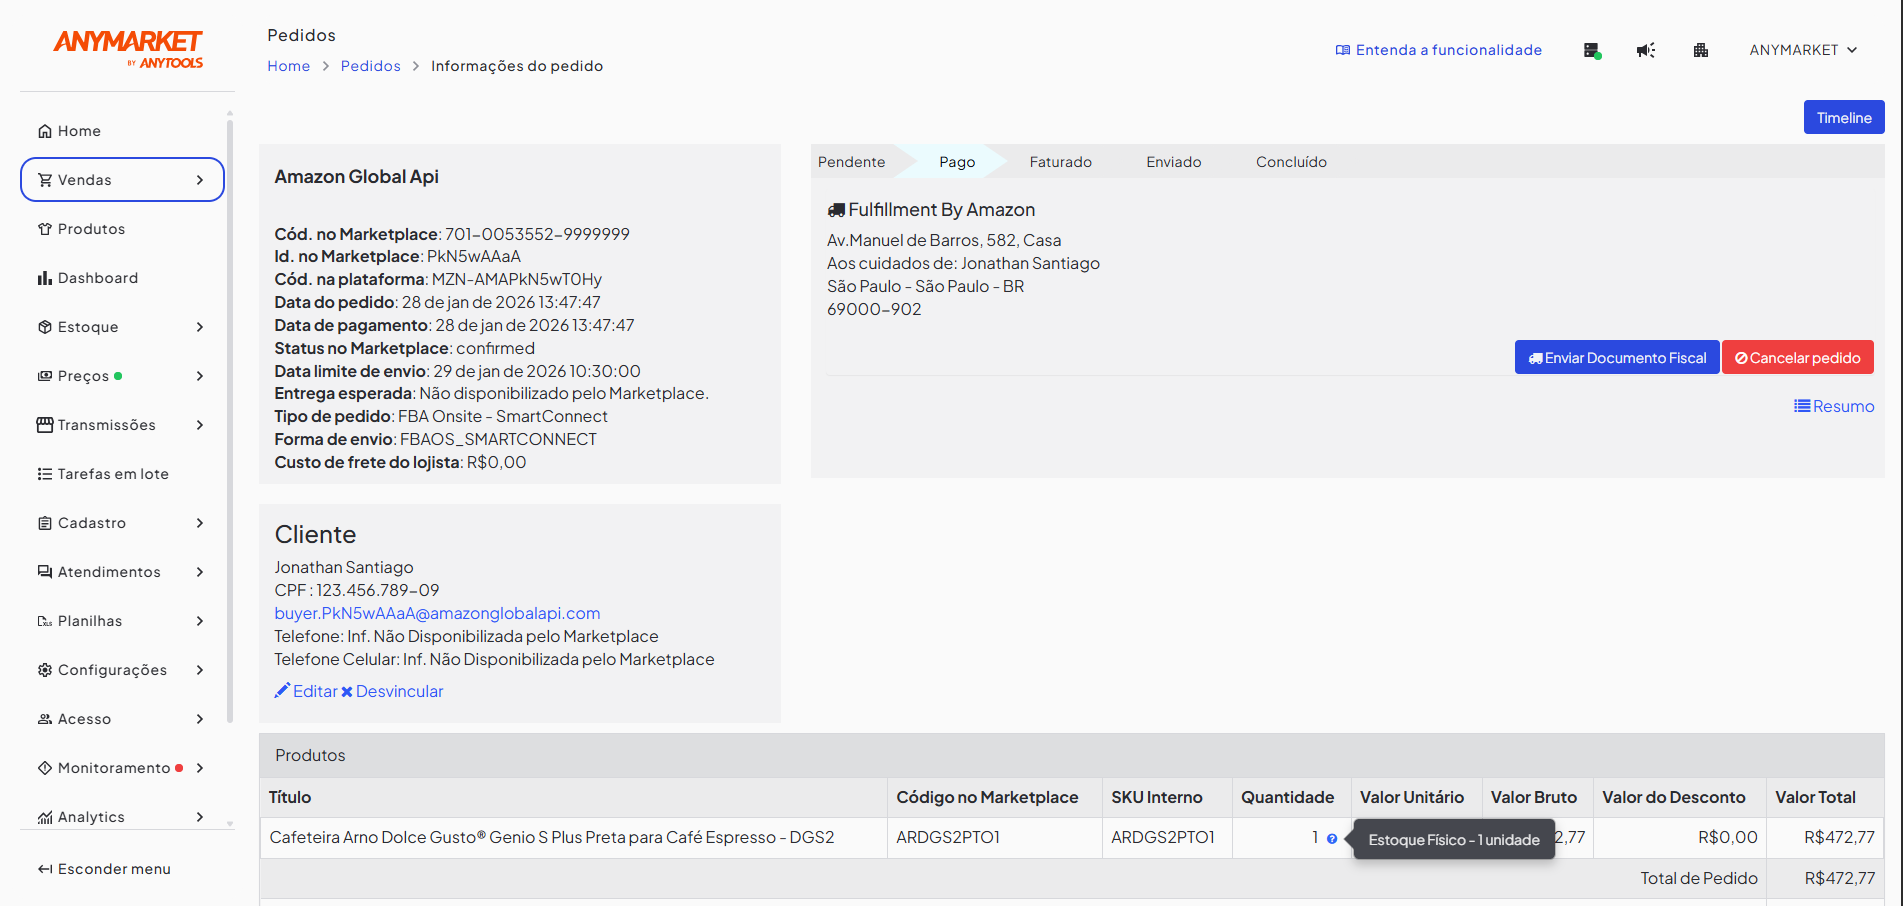
Task: Click the Transmissões store icon
Action: [x=45, y=425]
